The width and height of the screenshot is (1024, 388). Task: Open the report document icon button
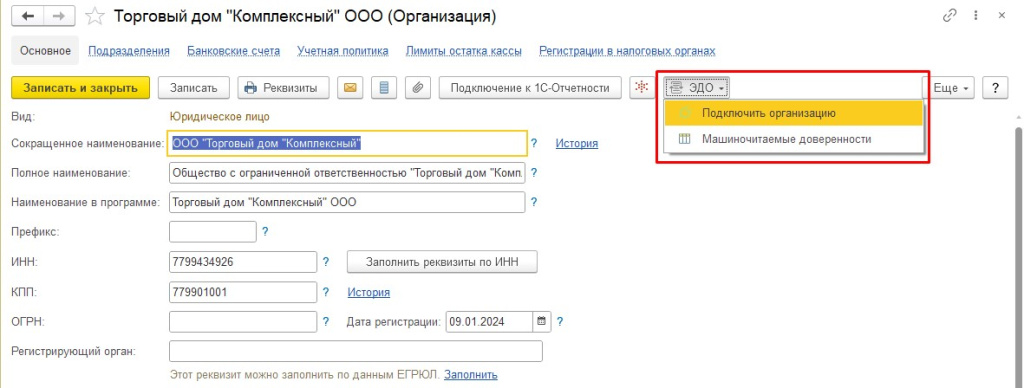click(384, 88)
